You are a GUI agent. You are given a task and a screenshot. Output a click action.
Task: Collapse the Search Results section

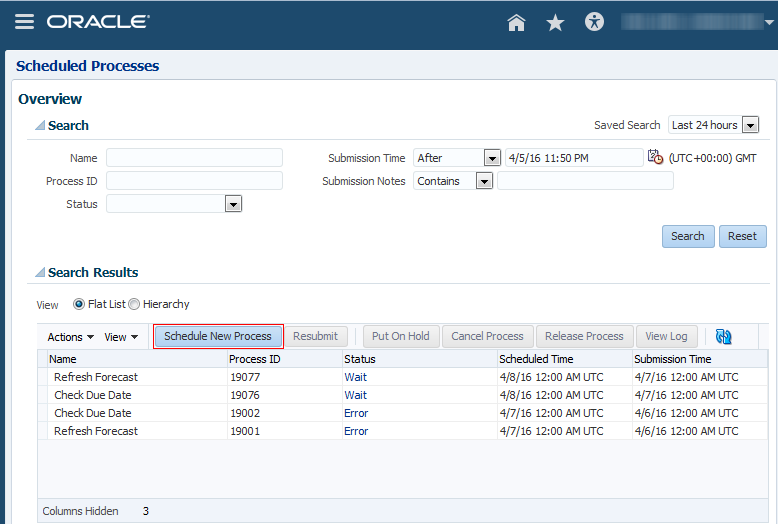click(40, 272)
